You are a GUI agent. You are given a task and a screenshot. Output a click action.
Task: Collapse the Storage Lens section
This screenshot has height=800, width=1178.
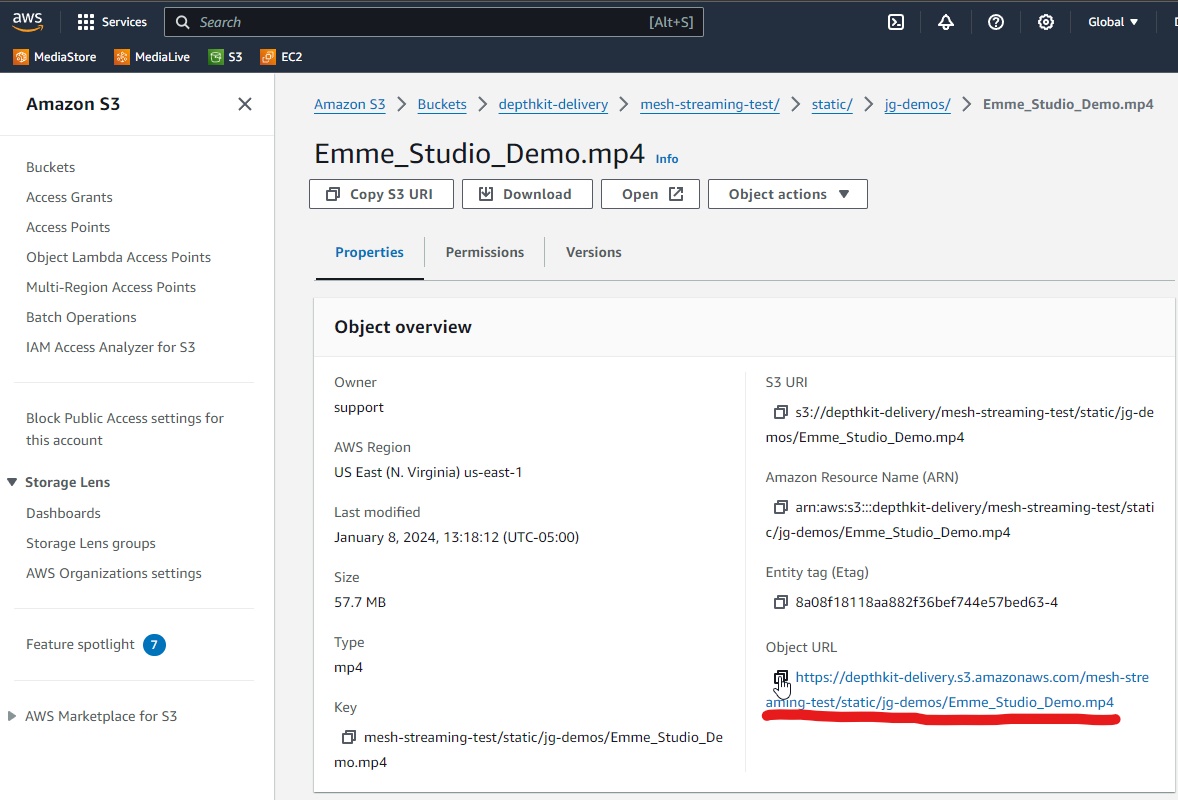pyautogui.click(x=12, y=482)
